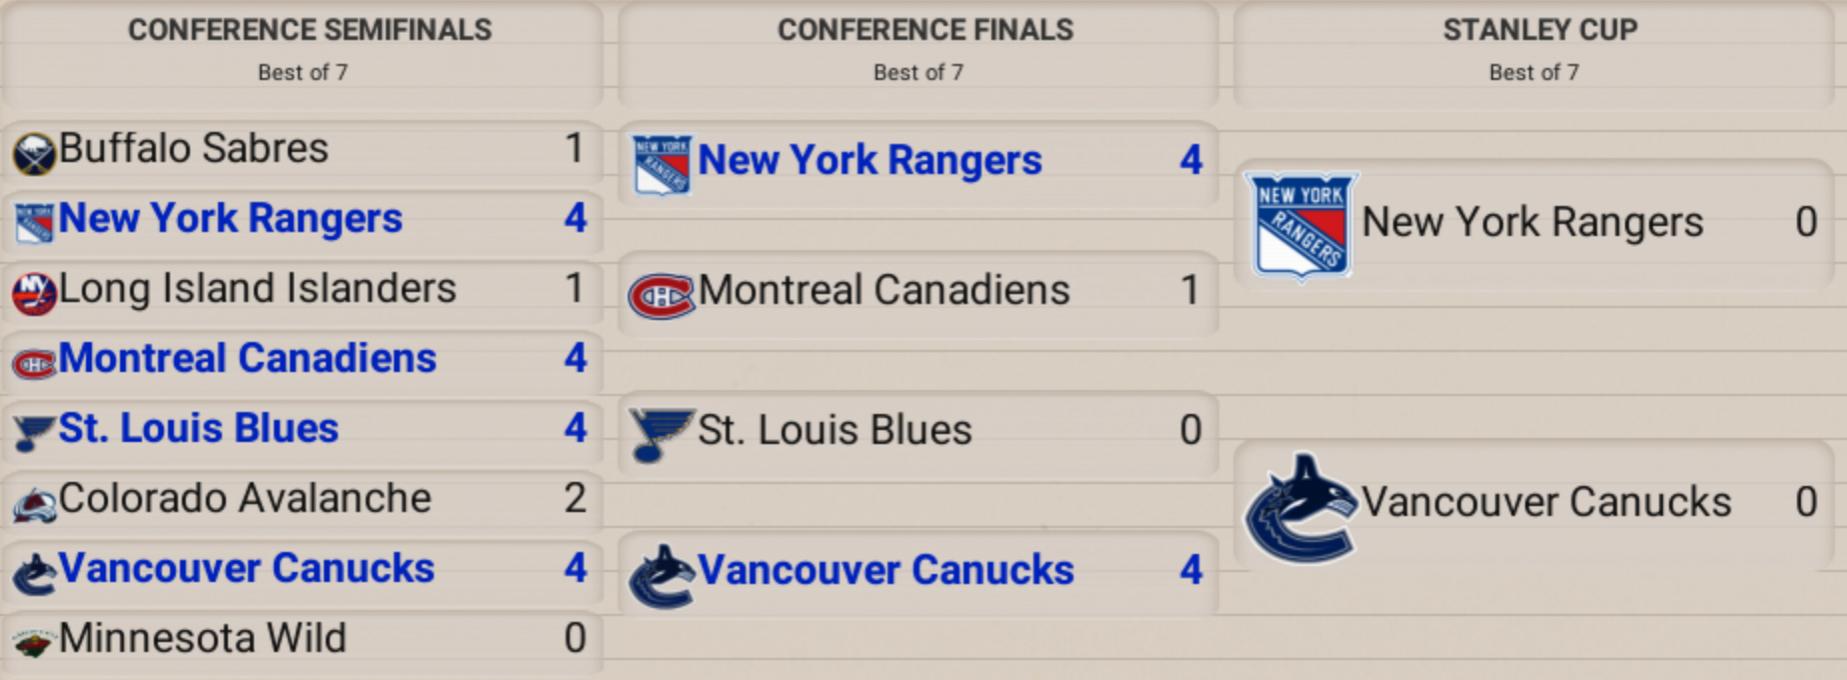Screen dimensions: 1847x680
Task: Open New York Rangers semifinals team link
Action: 230,219
